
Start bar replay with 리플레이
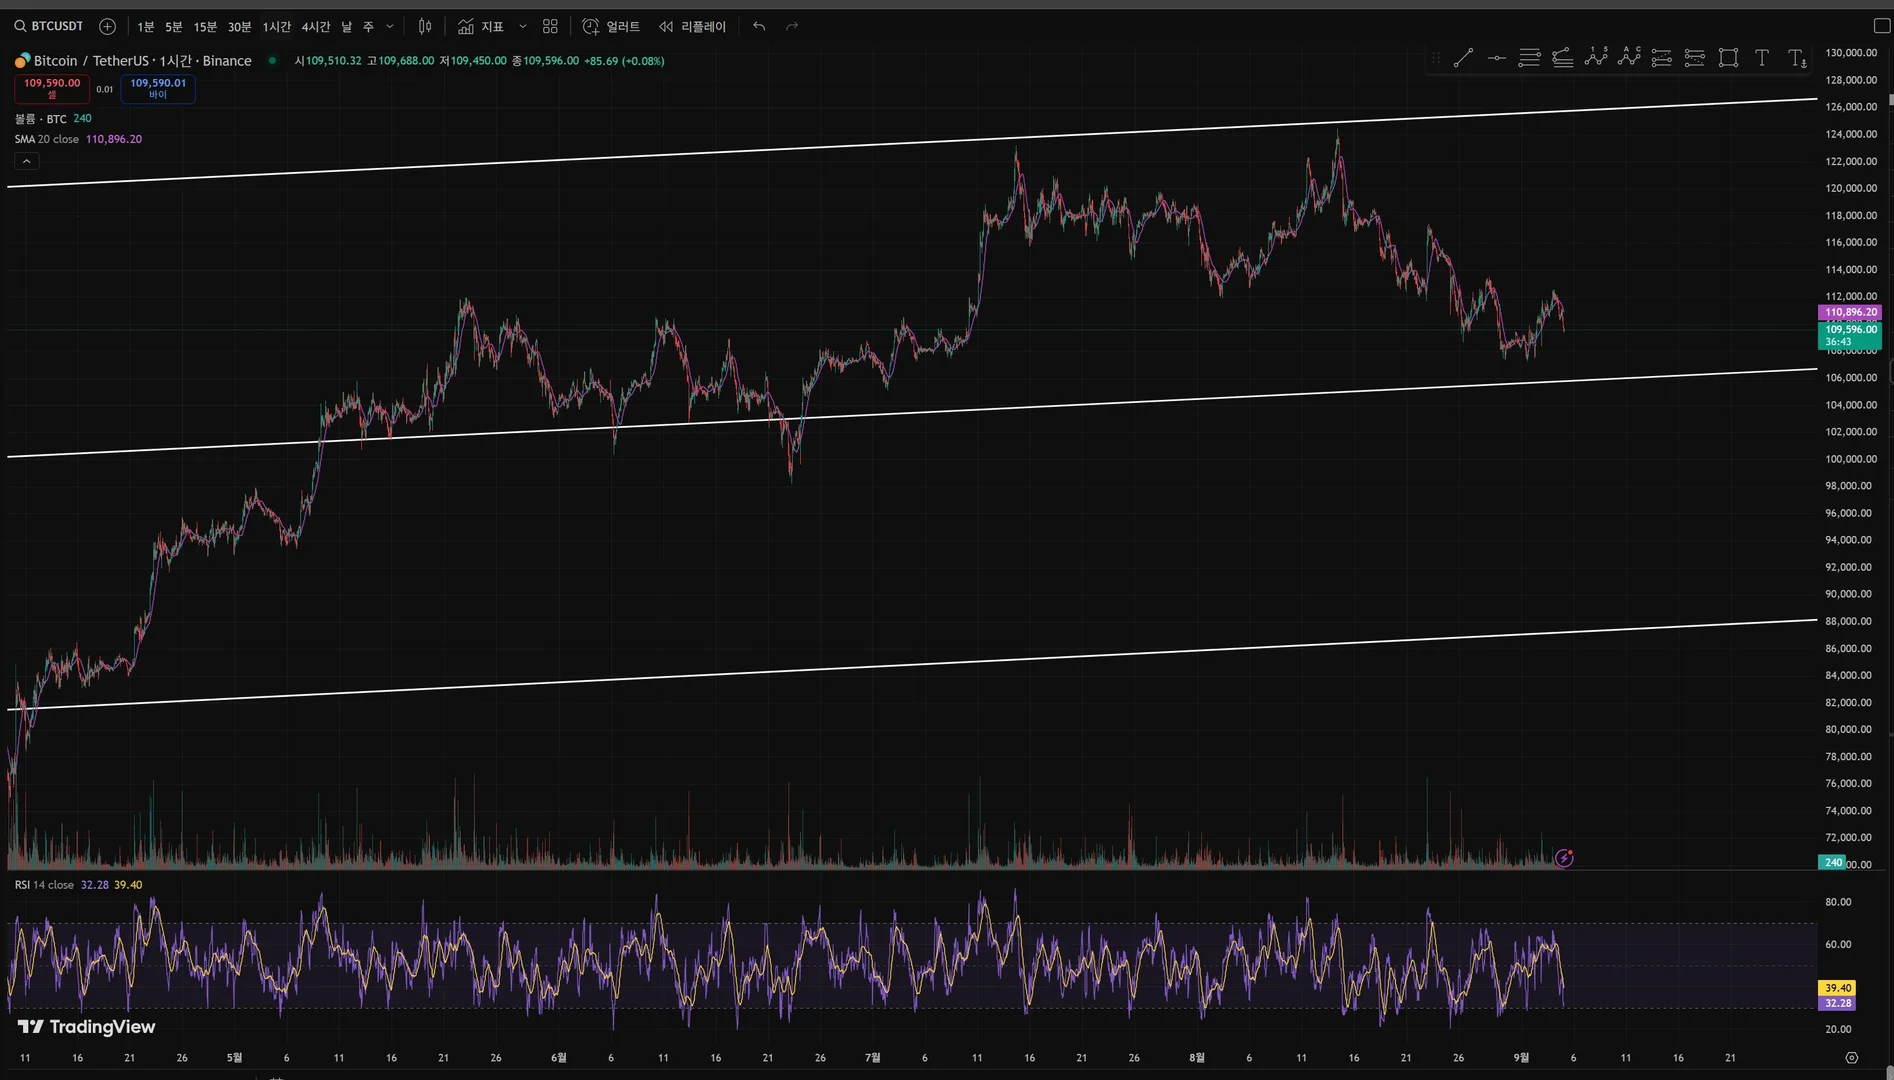[x=692, y=27]
